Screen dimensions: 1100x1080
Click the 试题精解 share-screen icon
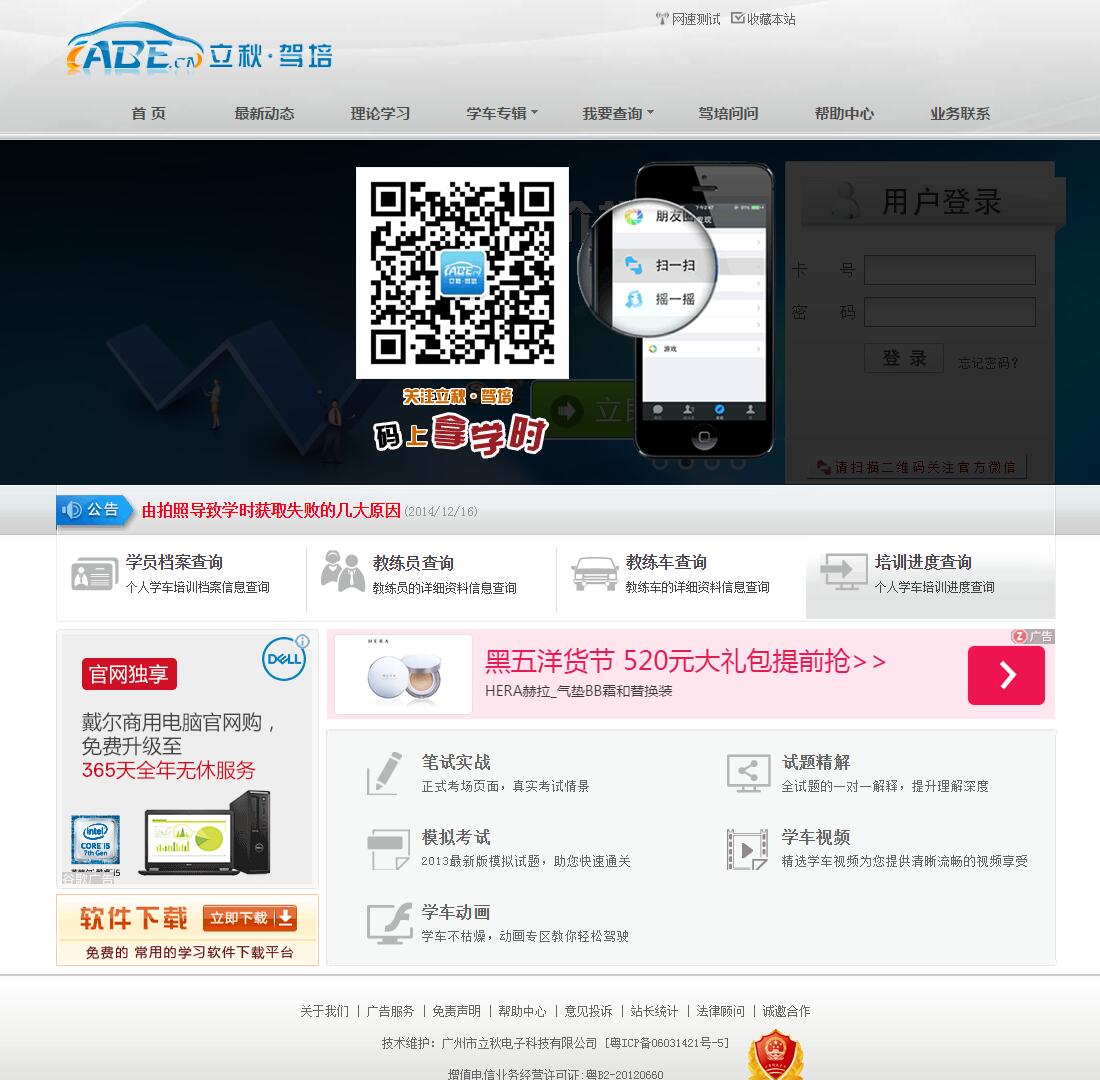click(748, 773)
